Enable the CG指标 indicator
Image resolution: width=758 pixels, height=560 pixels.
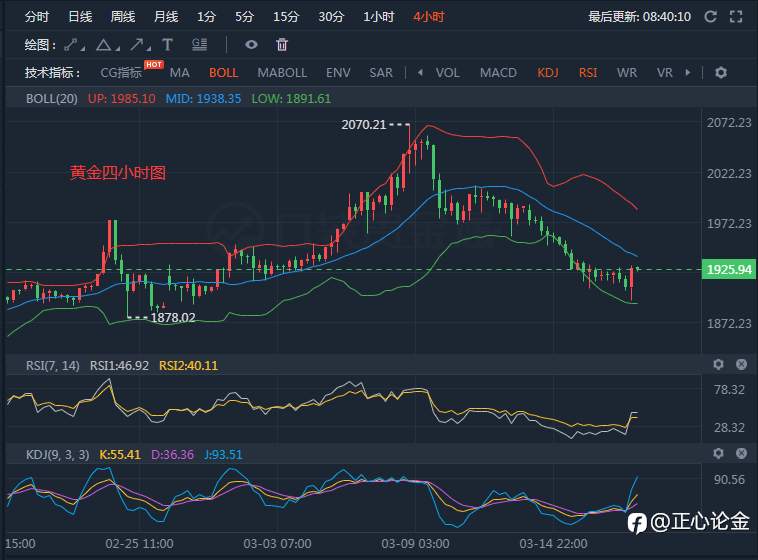point(121,73)
